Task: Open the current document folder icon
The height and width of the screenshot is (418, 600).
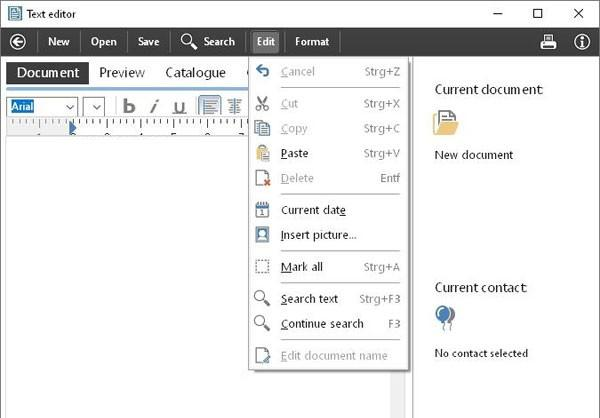Action: (x=445, y=123)
